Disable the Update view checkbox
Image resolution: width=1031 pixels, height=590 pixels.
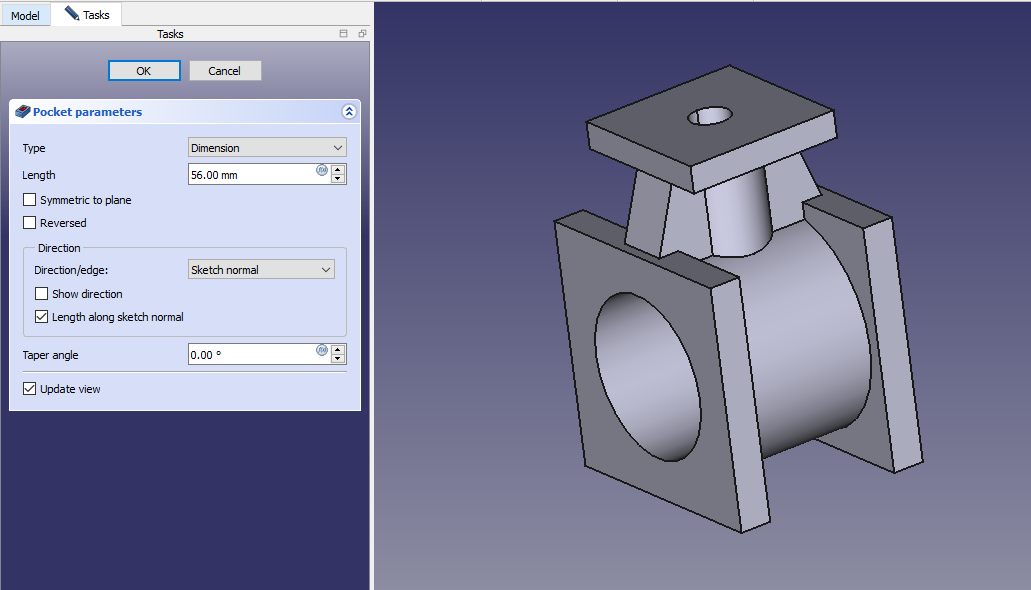point(30,389)
